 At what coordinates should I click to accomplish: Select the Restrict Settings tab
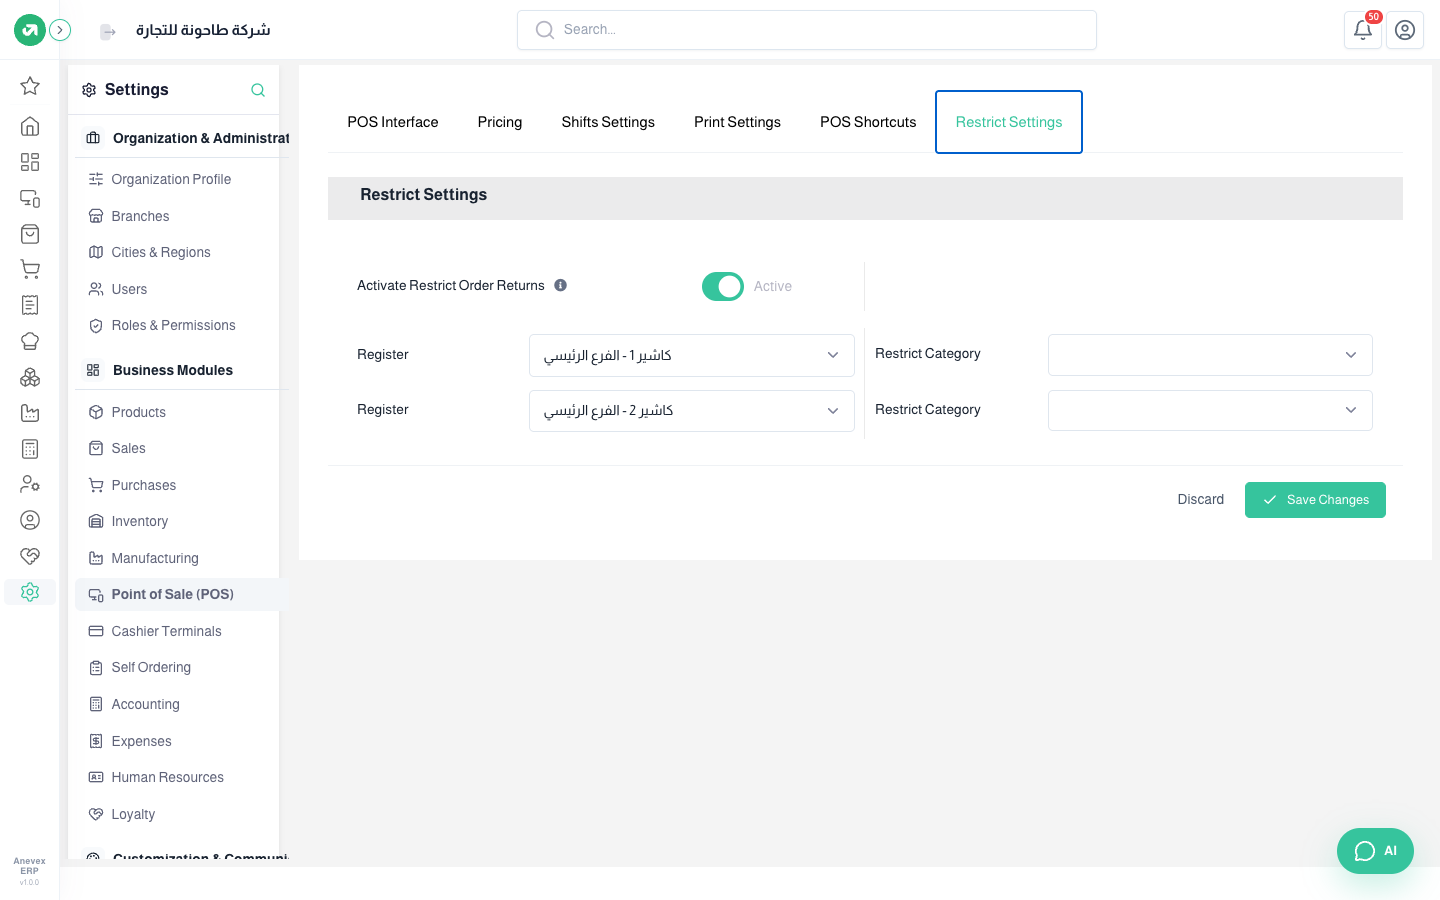pyautogui.click(x=1009, y=122)
